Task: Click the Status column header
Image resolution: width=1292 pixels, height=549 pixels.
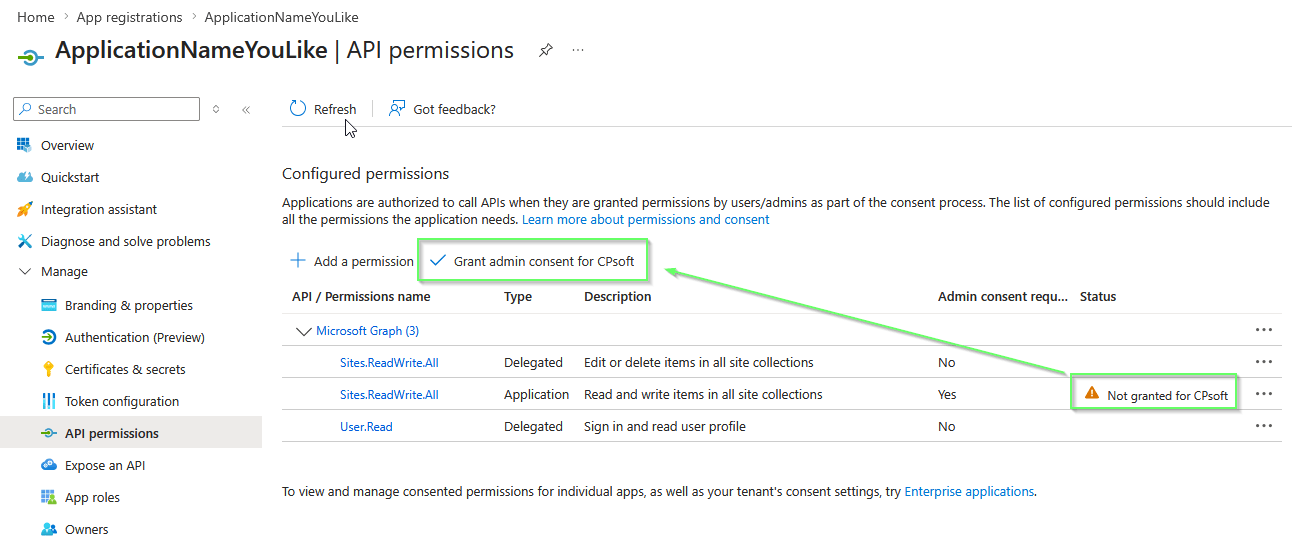Action: (x=1098, y=296)
